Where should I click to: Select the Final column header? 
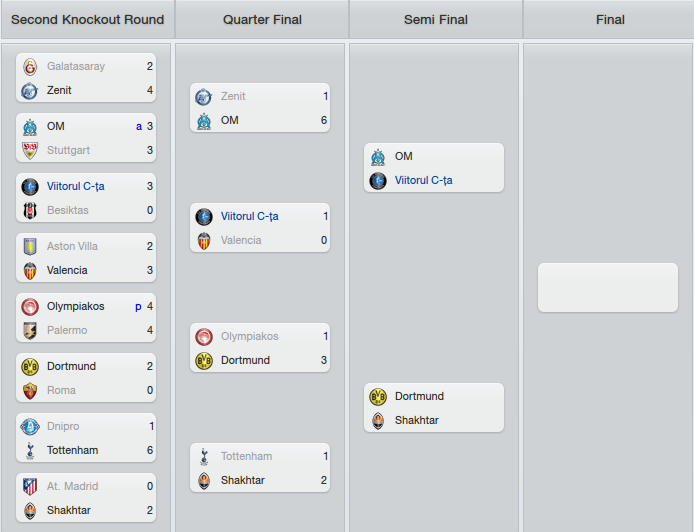[609, 19]
